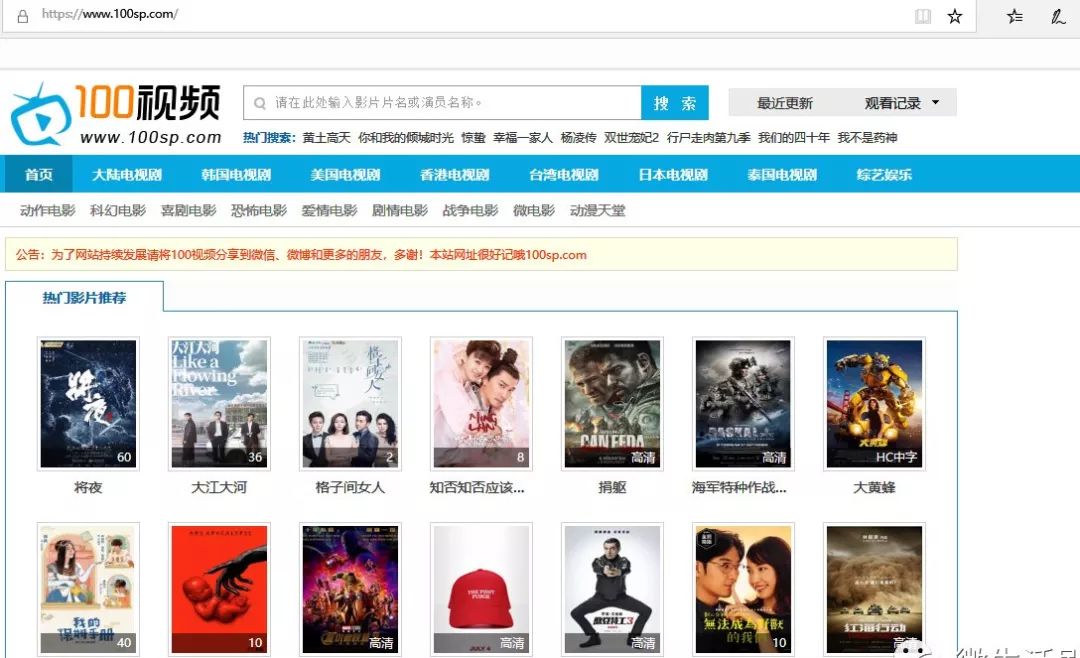1080x658 pixels.
Task: Add page to favorites star icon
Action: 955,17
